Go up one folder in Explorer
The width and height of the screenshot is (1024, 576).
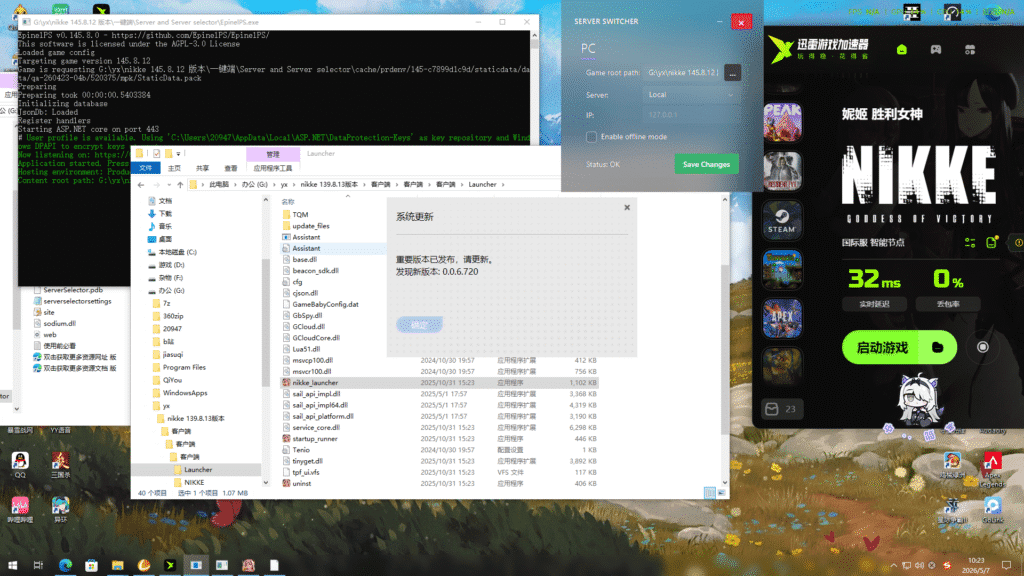pyautogui.click(x=180, y=185)
